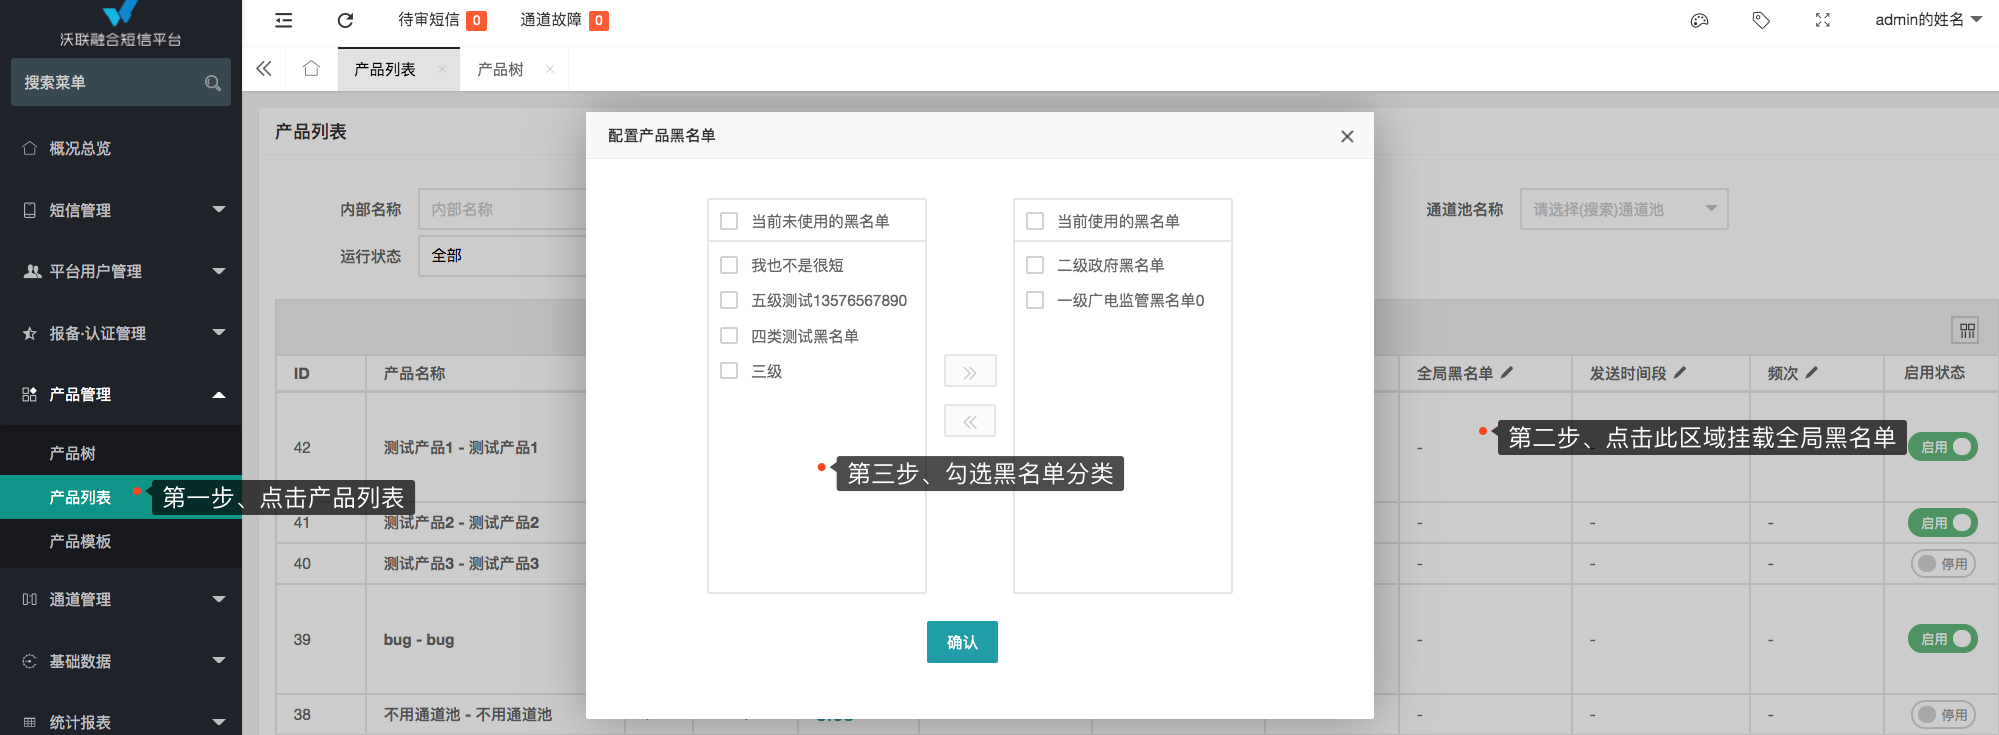
Task: Check the 我也不是很短 blacklist
Action: 729,265
